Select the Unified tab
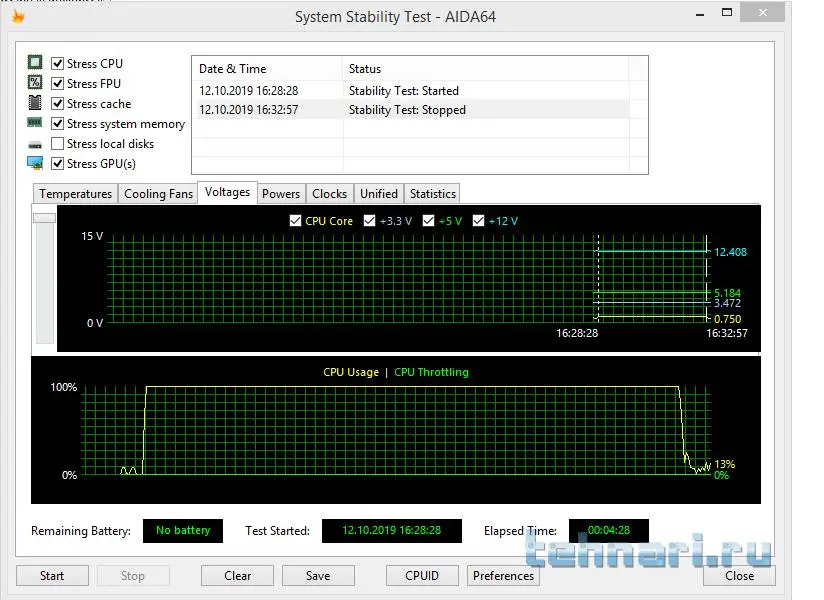This screenshot has width=824, height=600. coord(379,194)
